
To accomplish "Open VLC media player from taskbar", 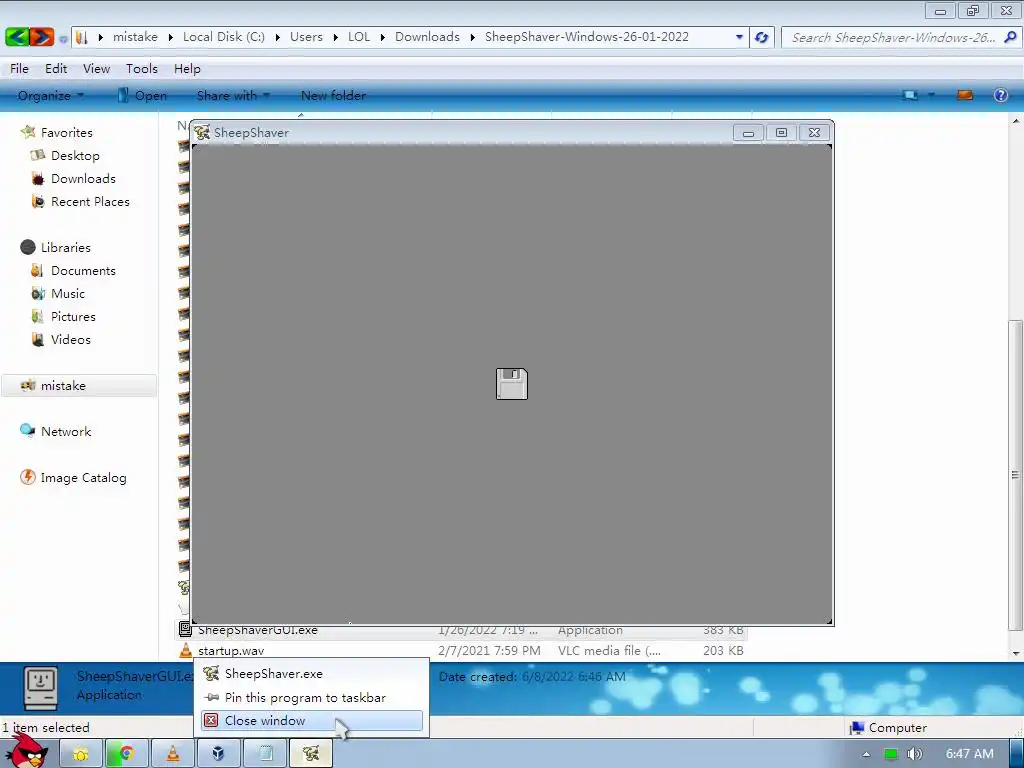I will point(172,754).
